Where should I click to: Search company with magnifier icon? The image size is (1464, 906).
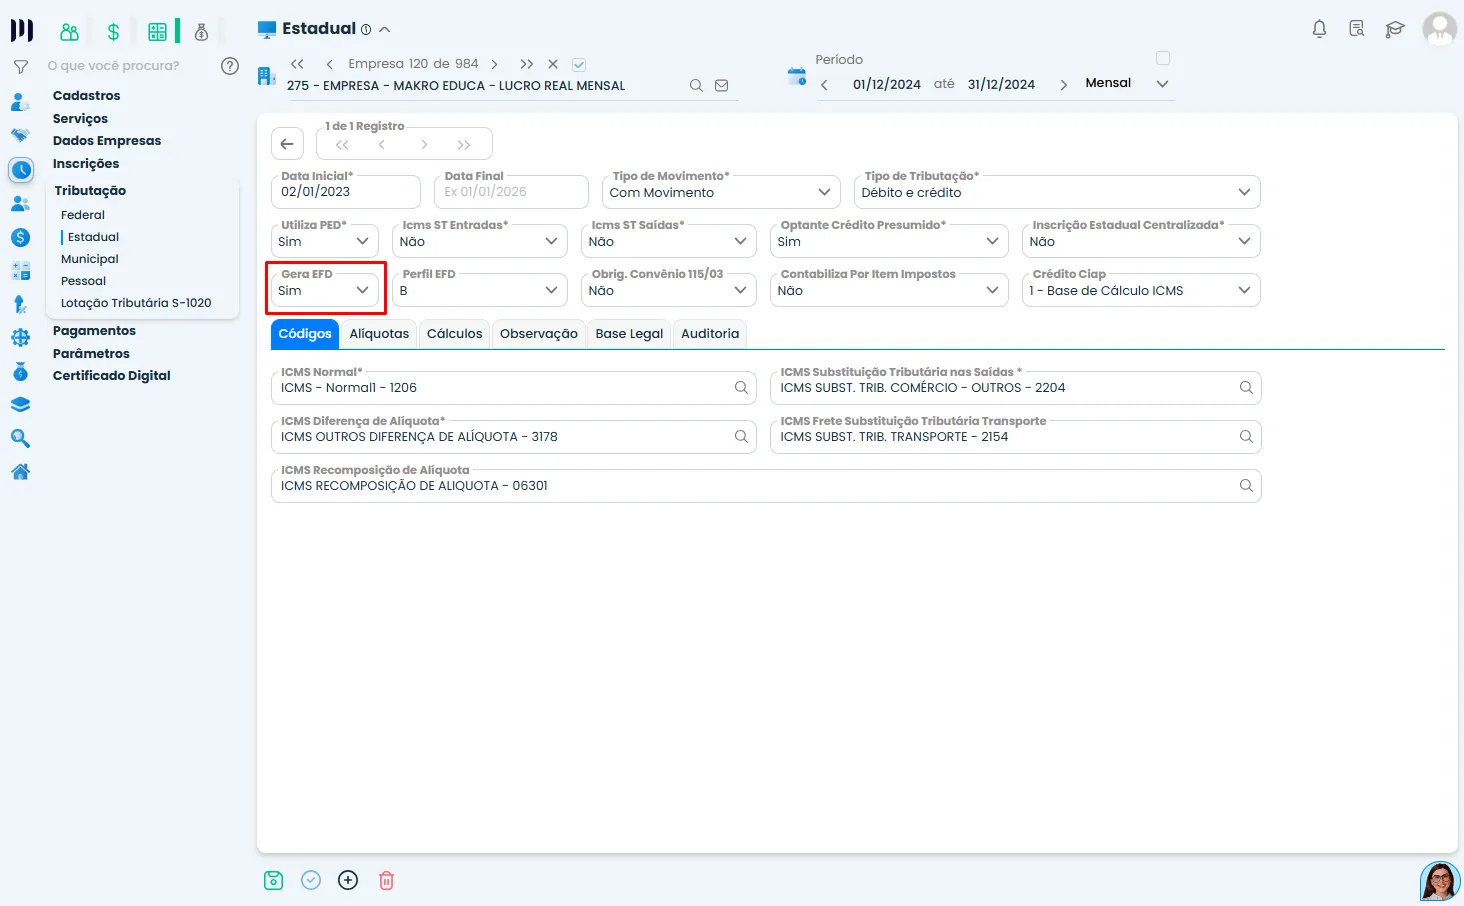[696, 86]
